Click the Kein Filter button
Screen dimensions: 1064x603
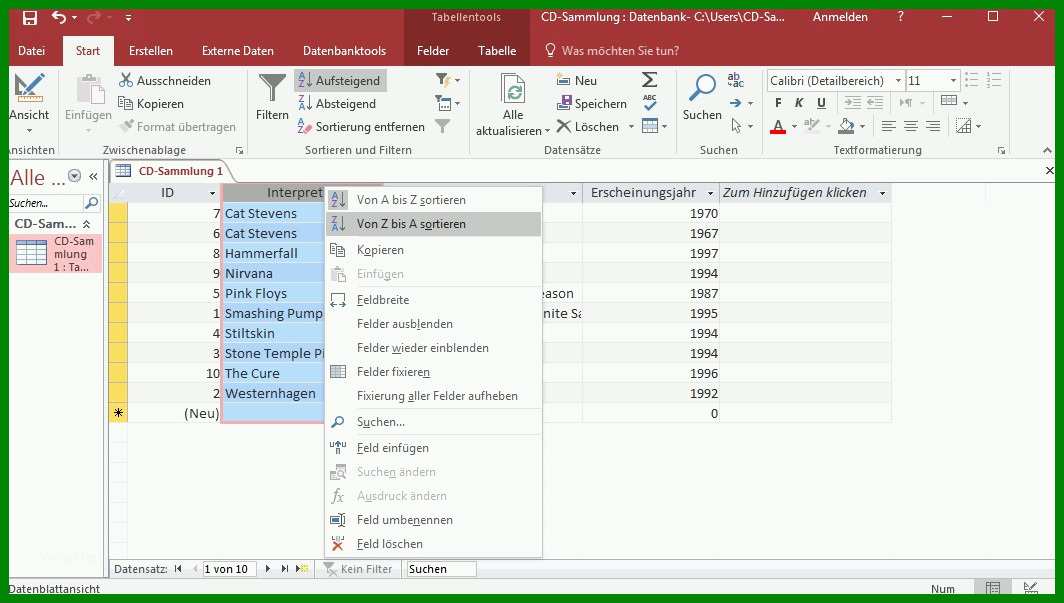pyautogui.click(x=358, y=569)
